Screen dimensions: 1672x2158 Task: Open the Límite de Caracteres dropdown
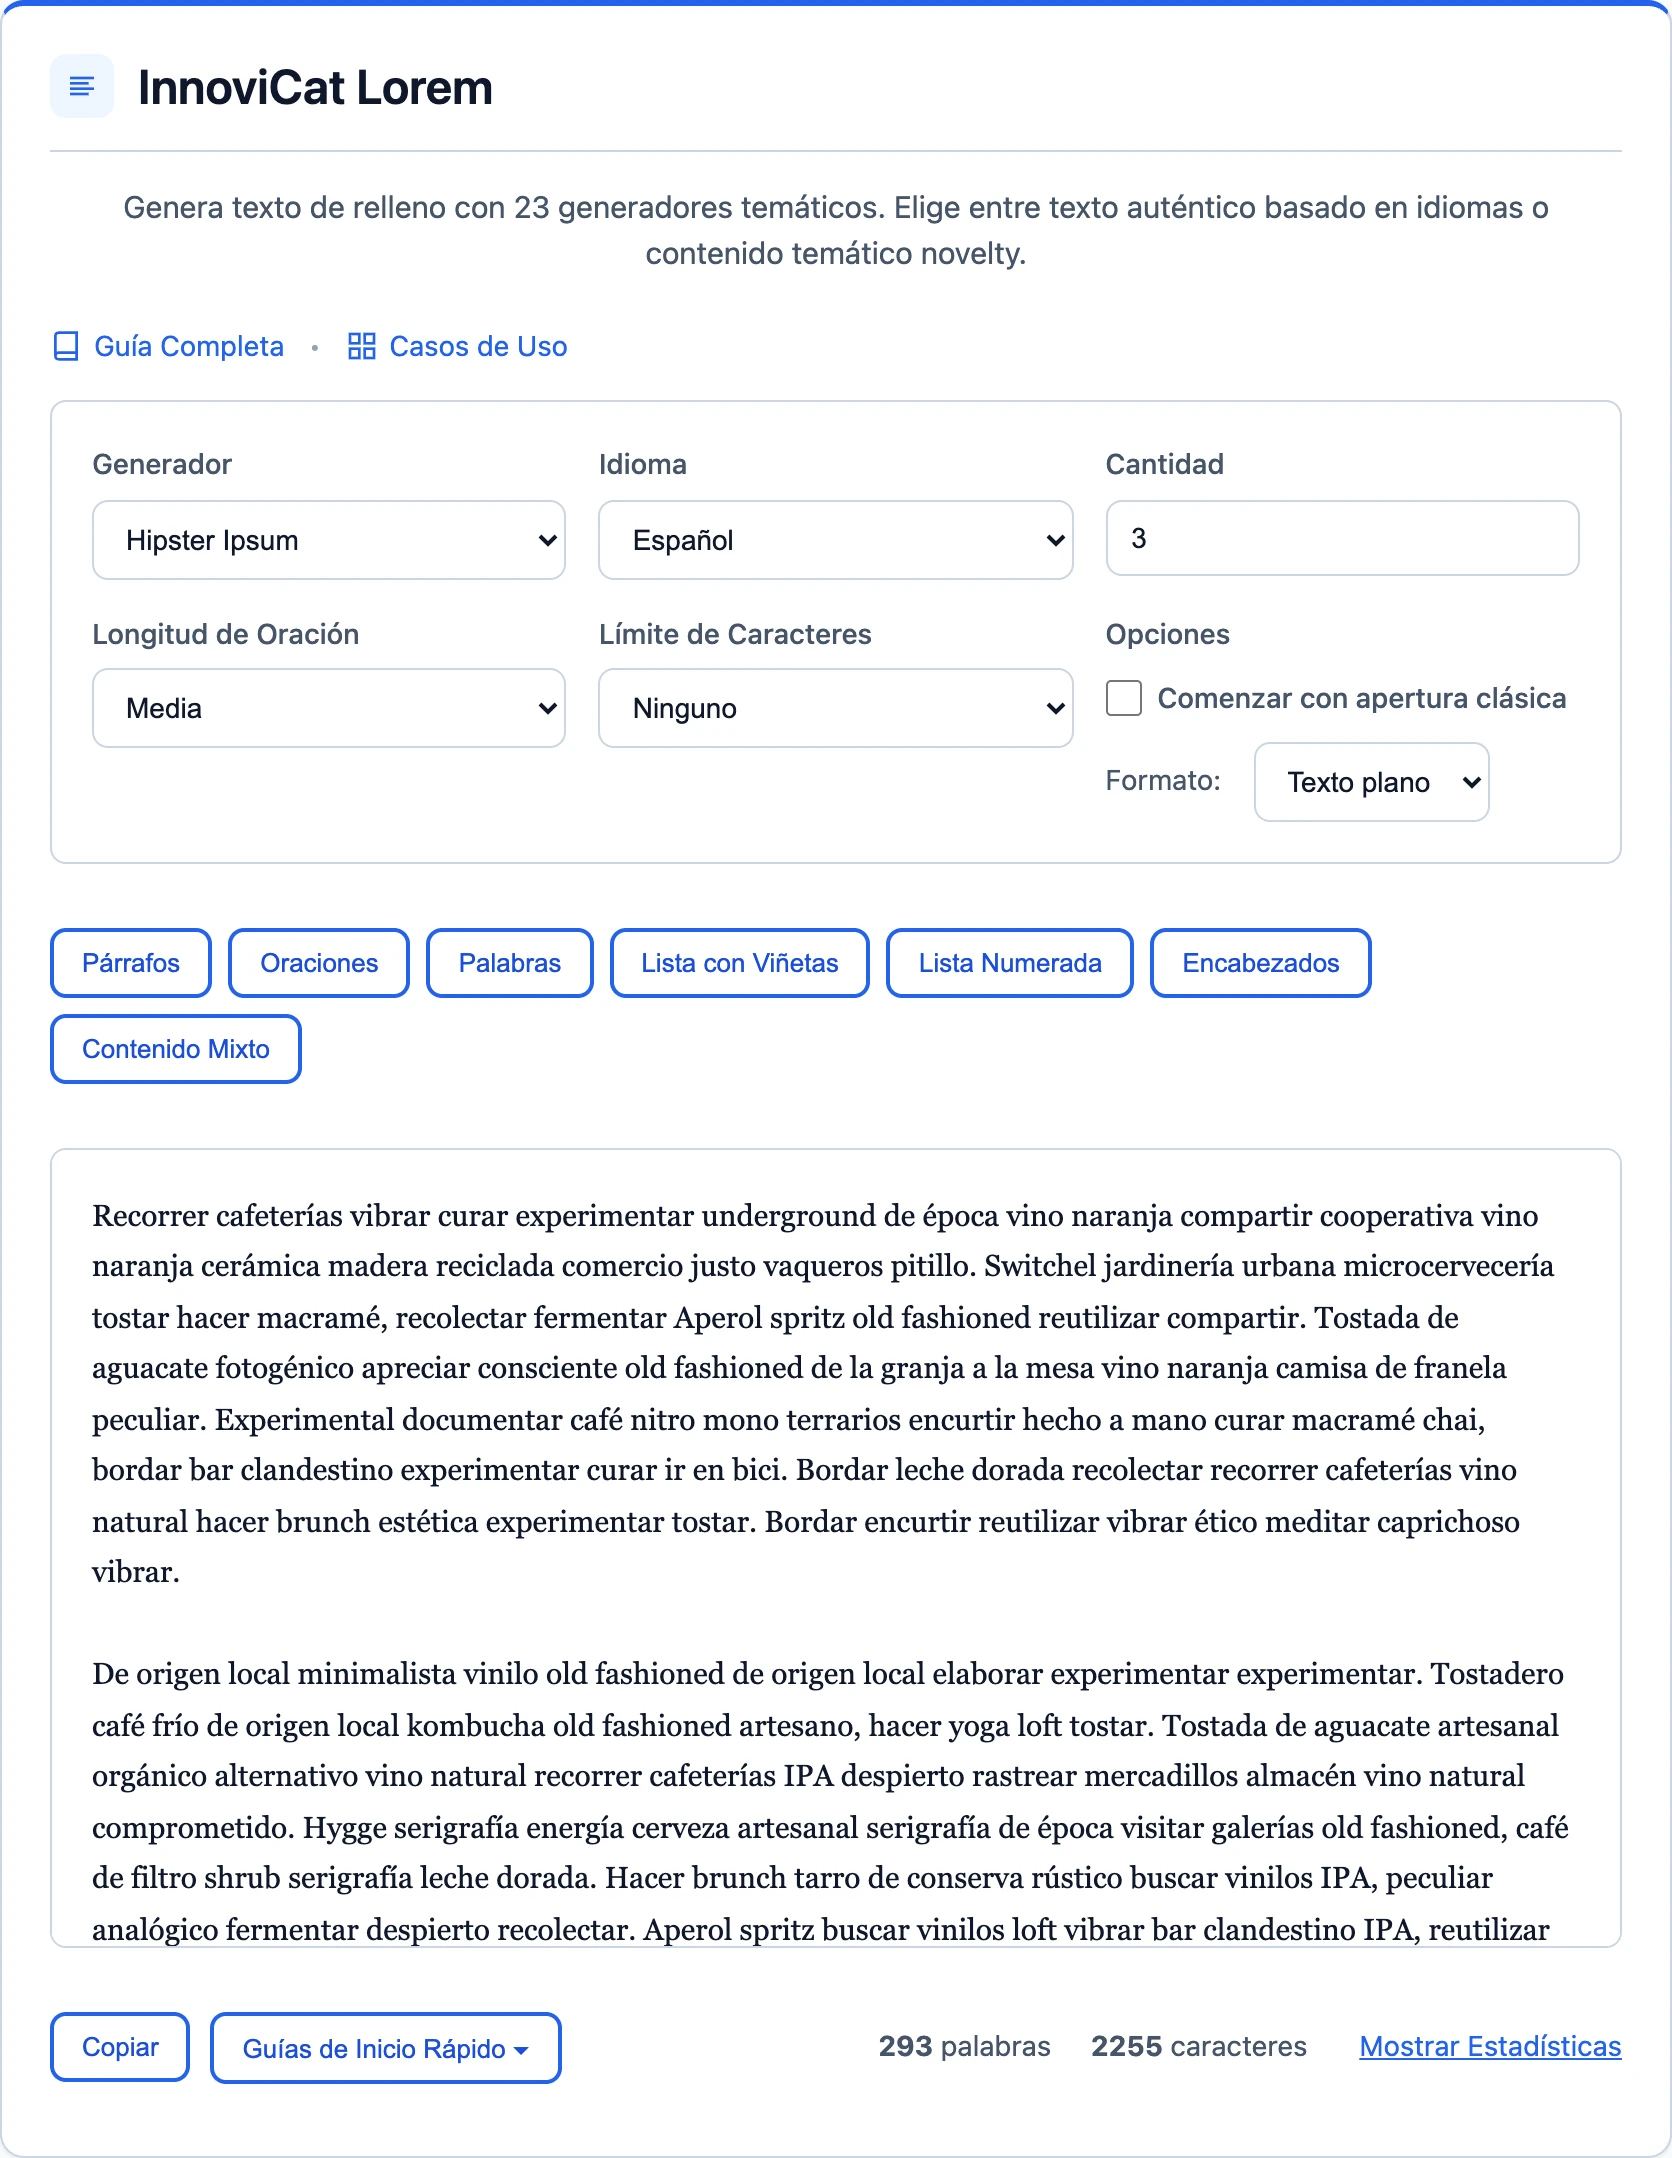(835, 708)
